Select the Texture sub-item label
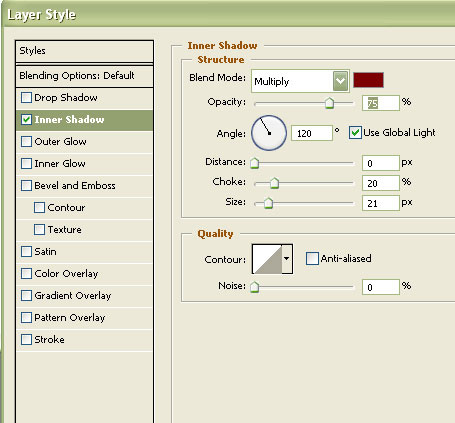The image size is (455, 423). 64,230
